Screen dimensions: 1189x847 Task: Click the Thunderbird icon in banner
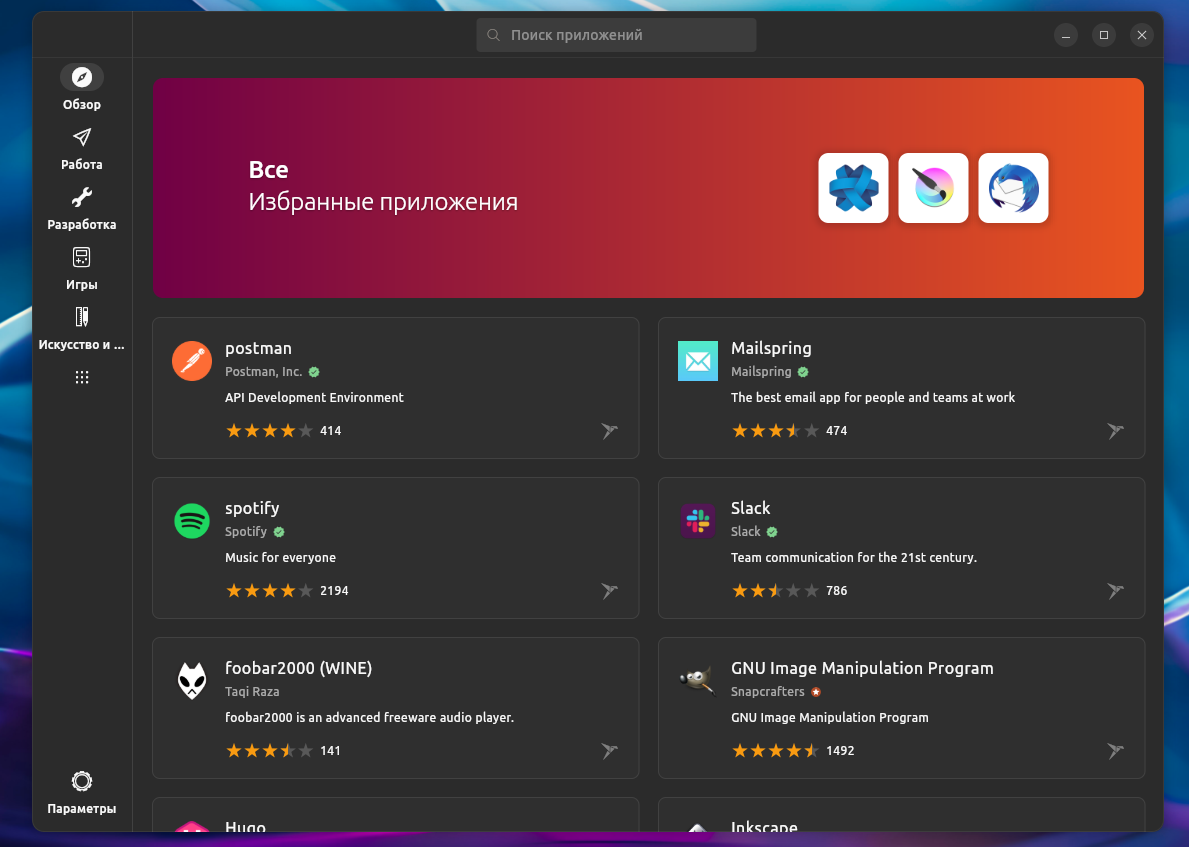(1013, 188)
